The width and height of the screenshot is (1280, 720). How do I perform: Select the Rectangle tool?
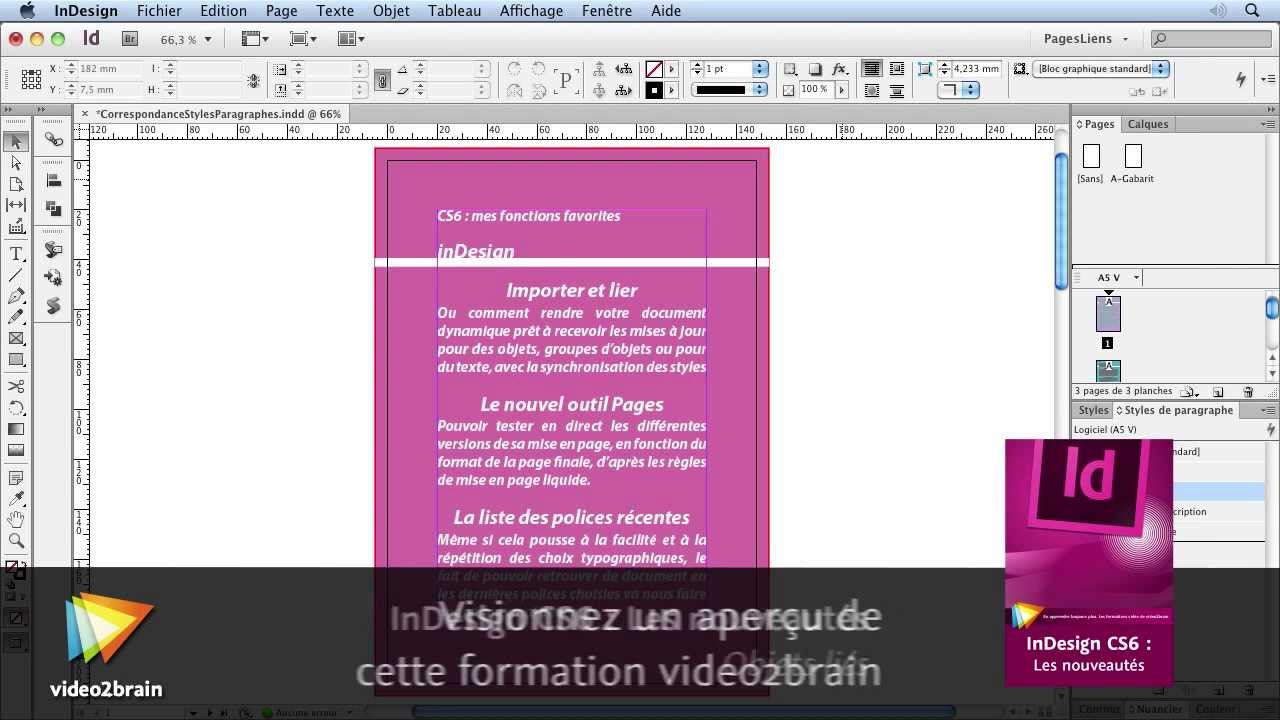16,360
